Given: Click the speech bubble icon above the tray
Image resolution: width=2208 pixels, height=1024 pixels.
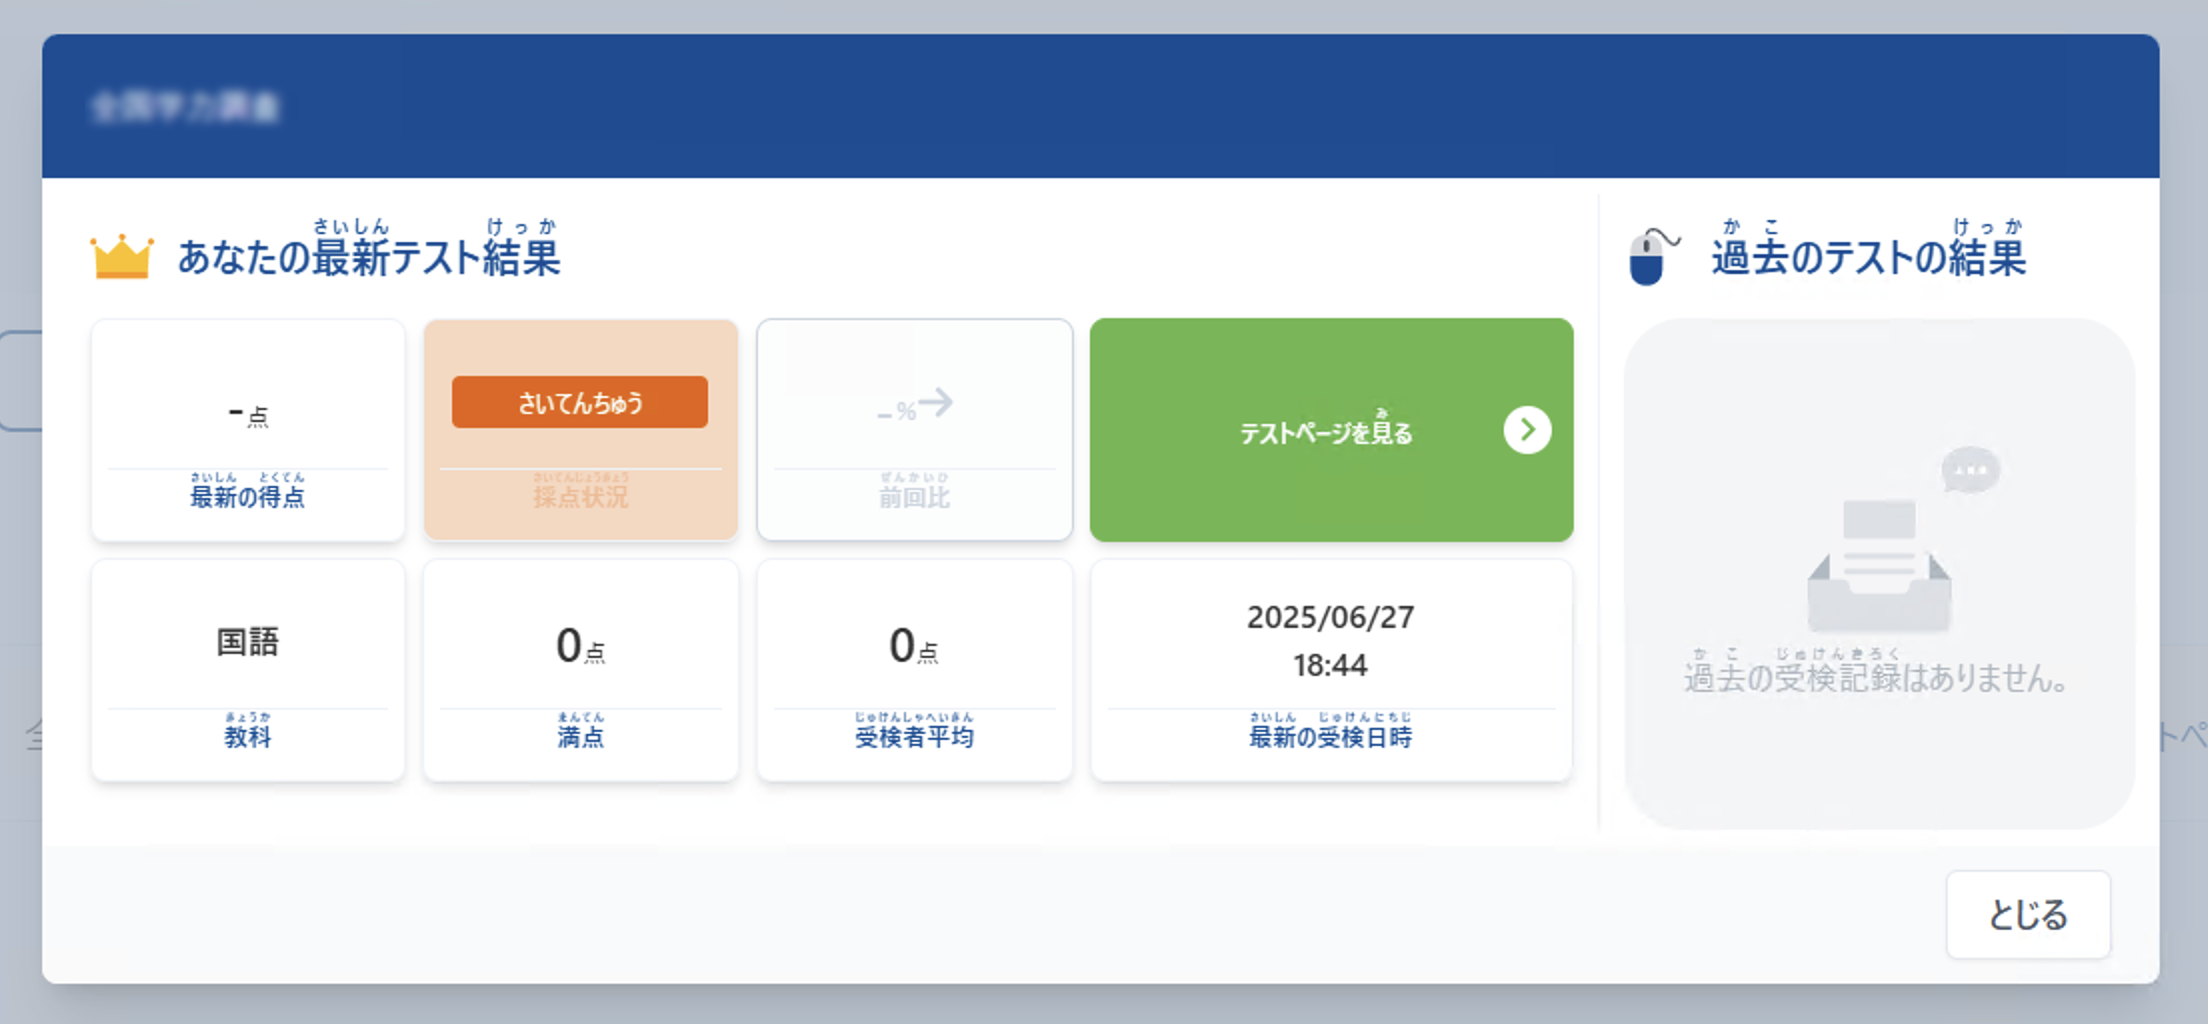Looking at the screenshot, I should click(x=1969, y=470).
